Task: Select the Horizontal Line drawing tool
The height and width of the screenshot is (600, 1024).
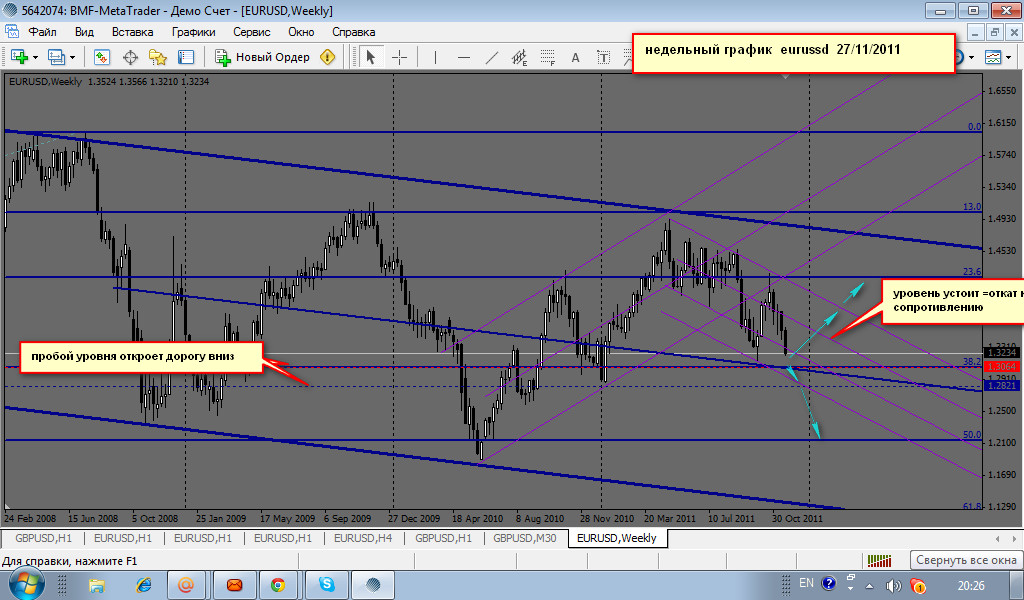Action: (464, 57)
